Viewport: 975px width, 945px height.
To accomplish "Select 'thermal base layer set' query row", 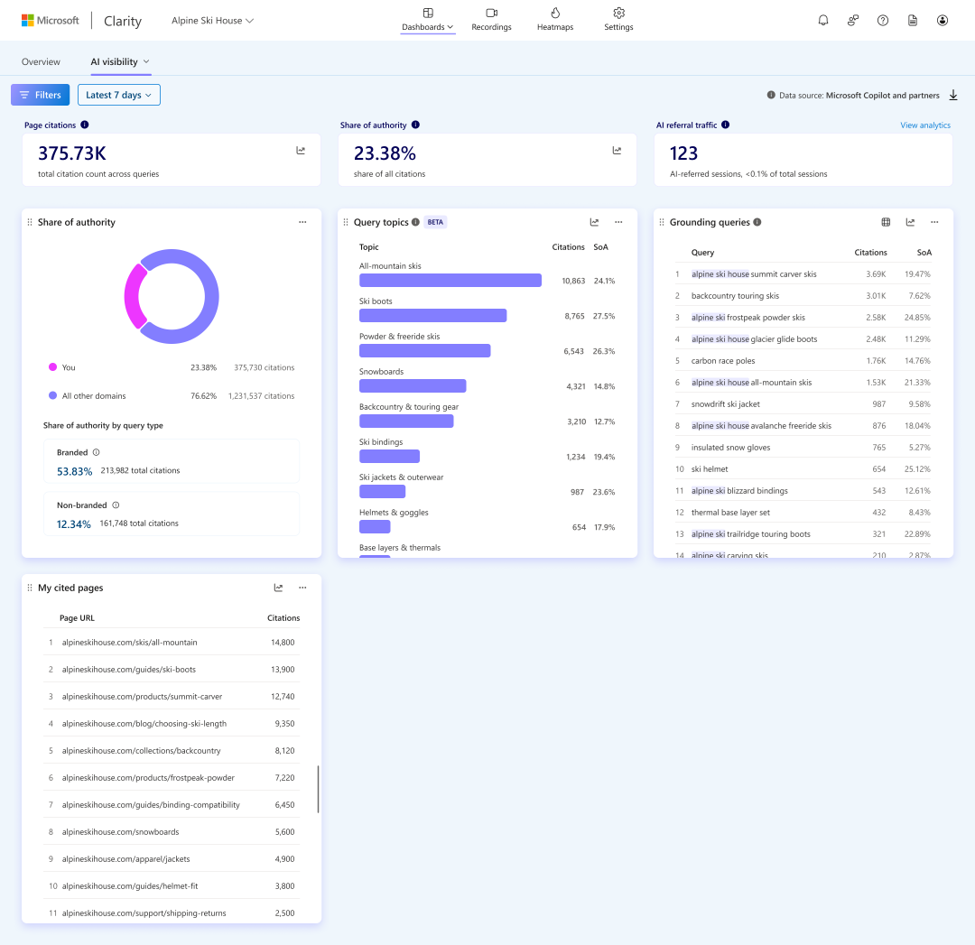I will tap(803, 513).
